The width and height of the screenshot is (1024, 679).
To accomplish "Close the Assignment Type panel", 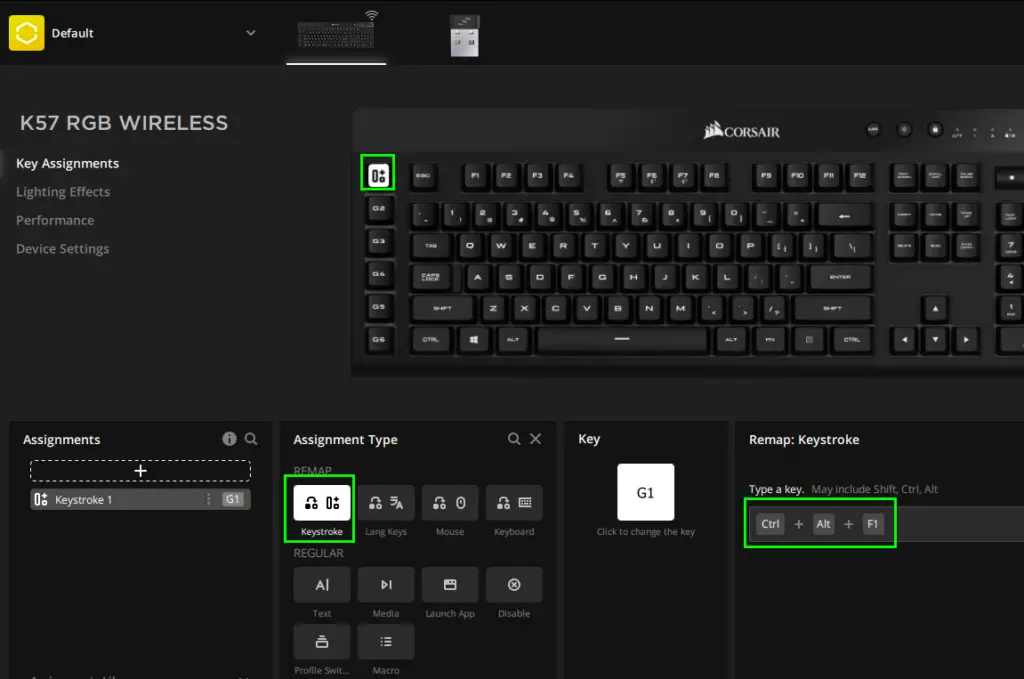I will tap(536, 439).
